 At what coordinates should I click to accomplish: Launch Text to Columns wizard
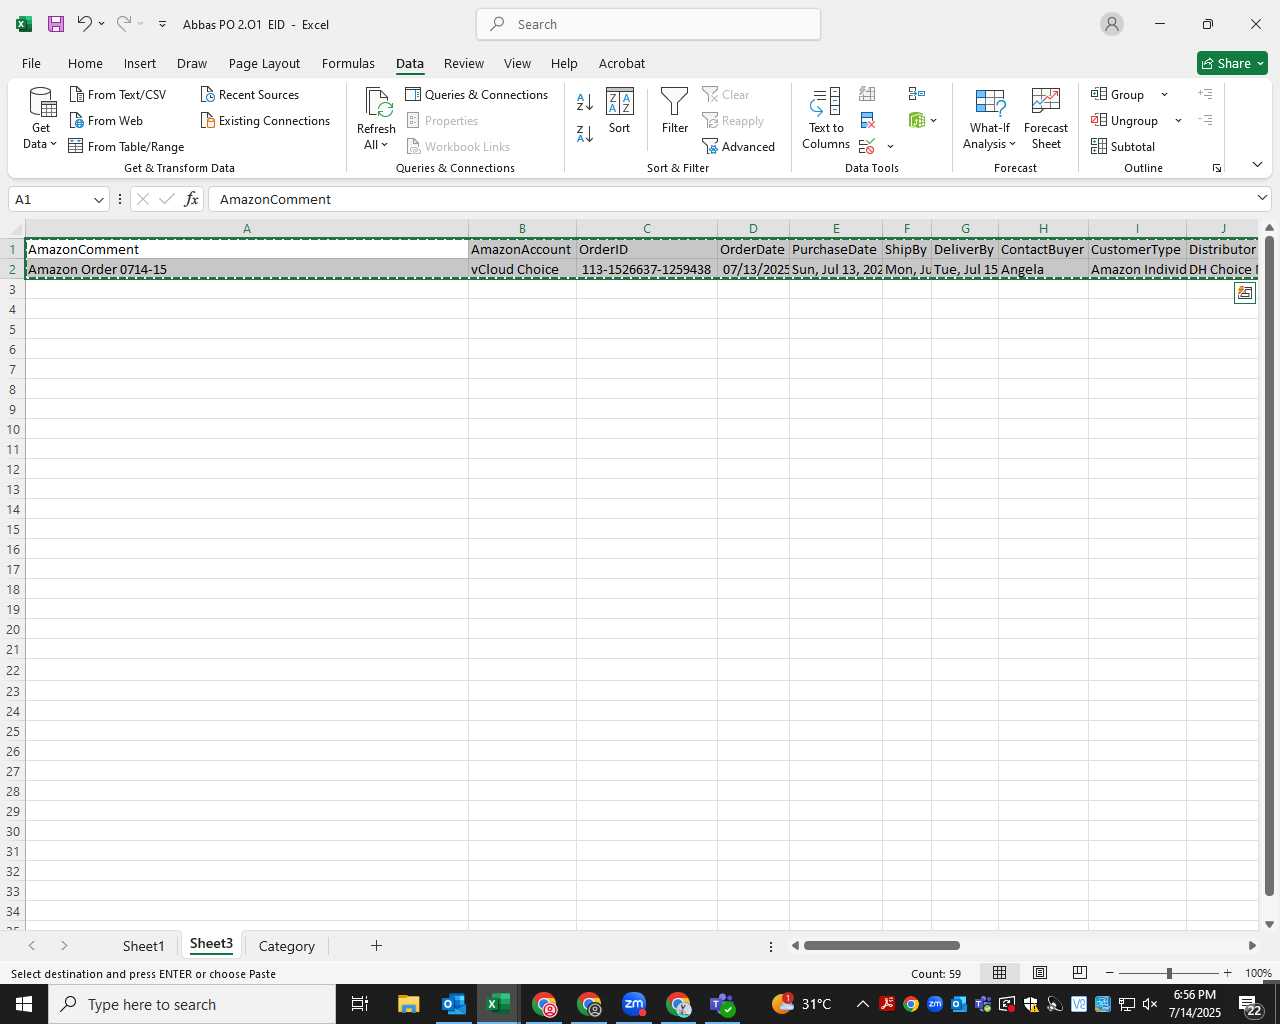826,119
